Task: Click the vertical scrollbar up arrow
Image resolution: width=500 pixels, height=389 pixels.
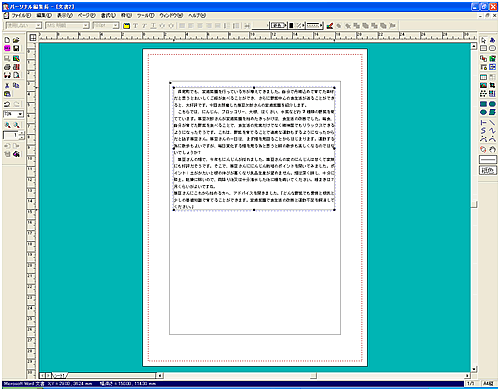Action: coord(474,47)
